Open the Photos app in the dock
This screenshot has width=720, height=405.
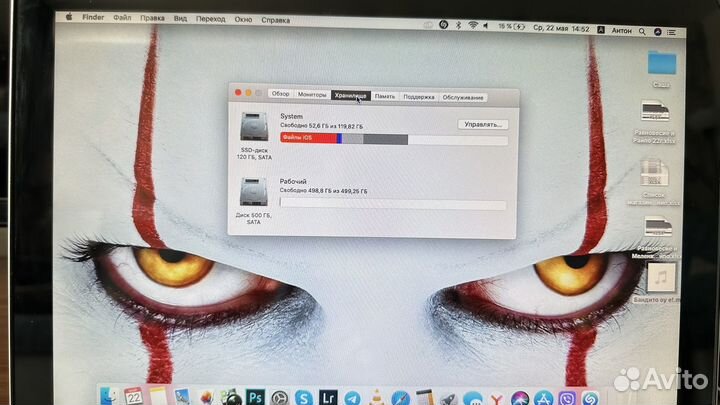(207, 398)
